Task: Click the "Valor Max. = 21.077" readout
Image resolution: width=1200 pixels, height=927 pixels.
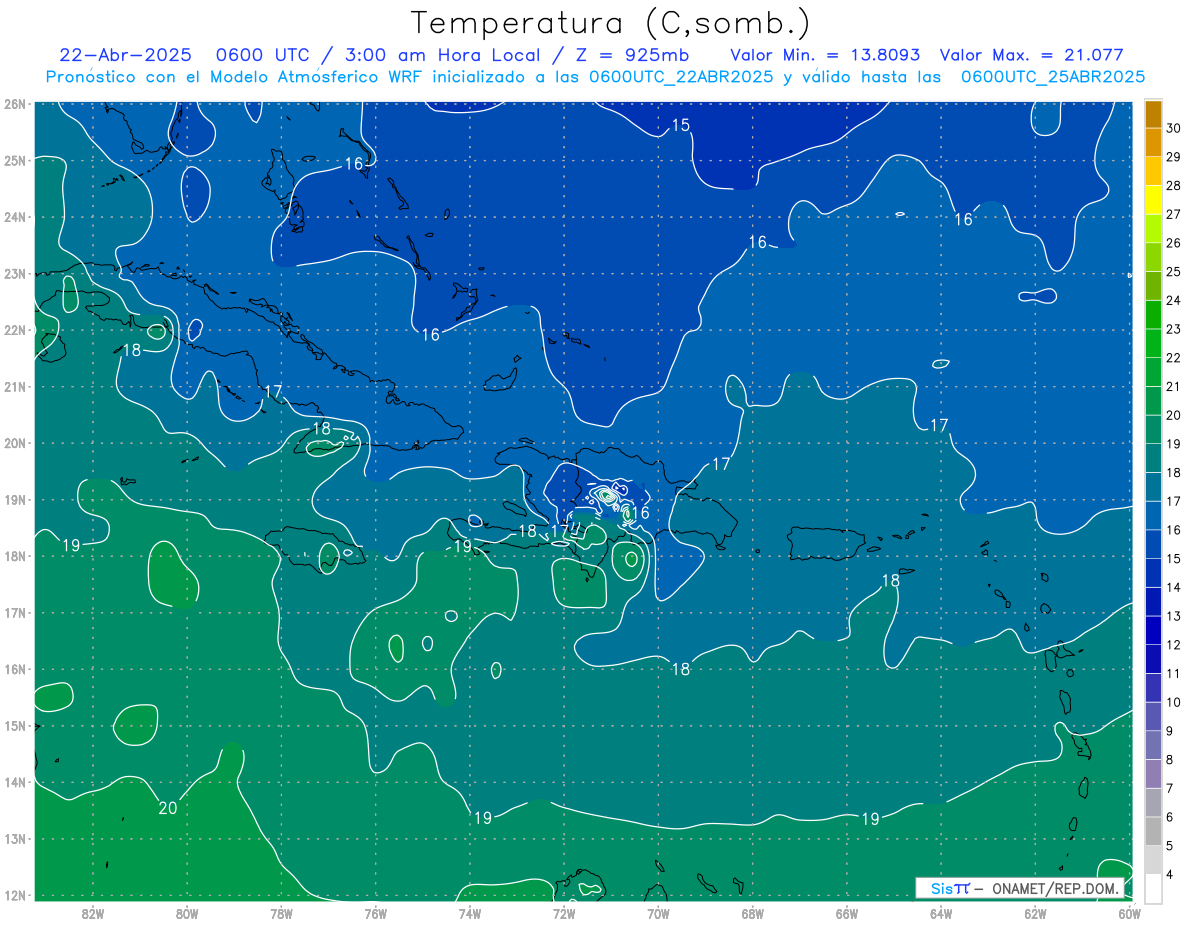Action: coord(1032,55)
